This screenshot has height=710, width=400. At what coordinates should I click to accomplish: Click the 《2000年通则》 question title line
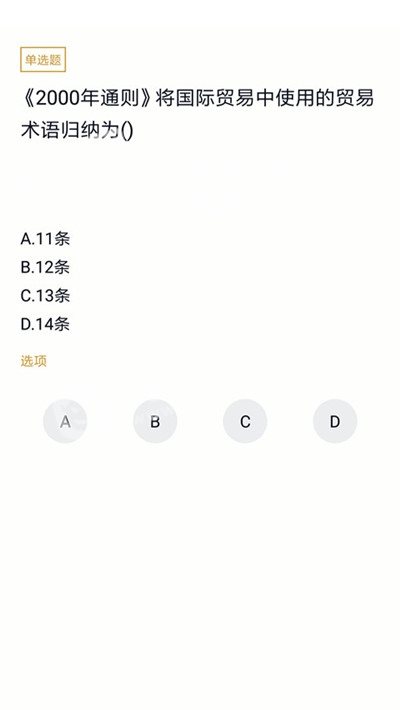(x=197, y=98)
